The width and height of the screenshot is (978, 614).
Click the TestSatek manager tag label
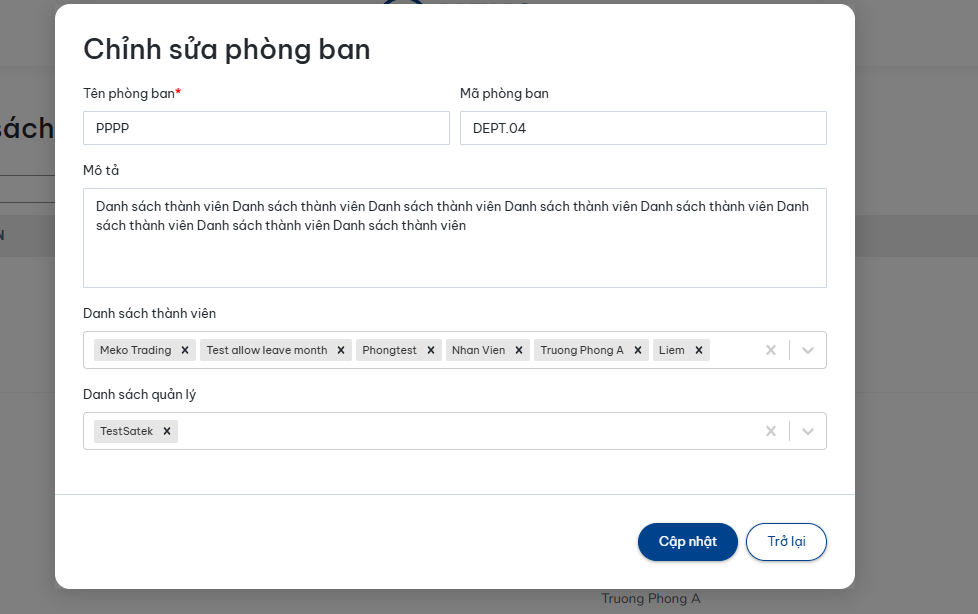pyautogui.click(x=127, y=431)
